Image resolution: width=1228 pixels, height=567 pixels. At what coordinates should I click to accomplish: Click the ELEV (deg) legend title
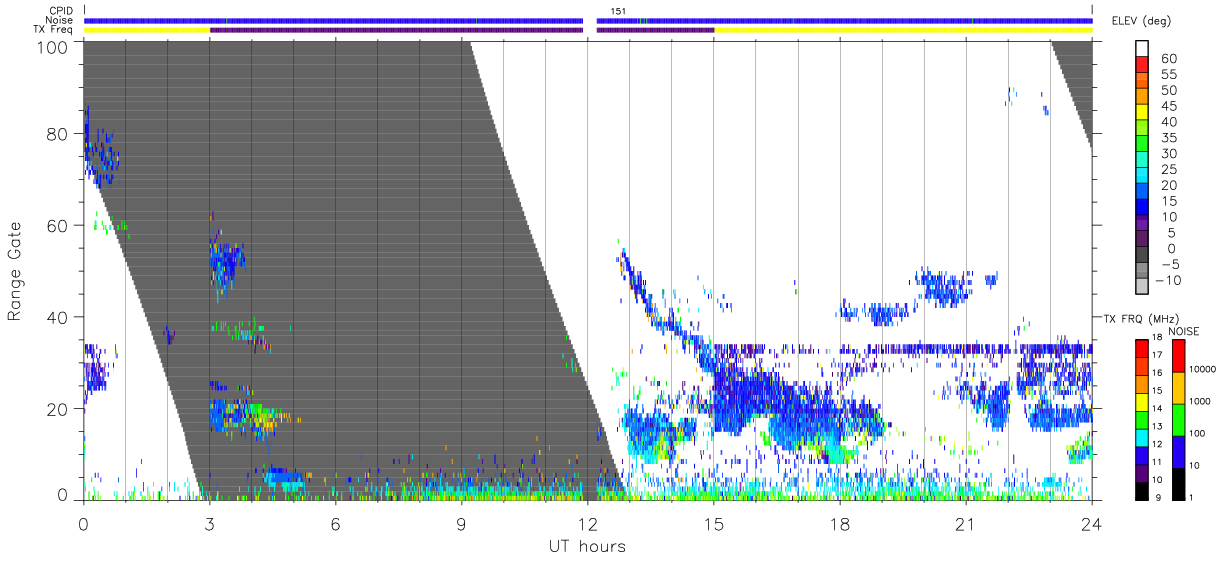coord(1142,21)
